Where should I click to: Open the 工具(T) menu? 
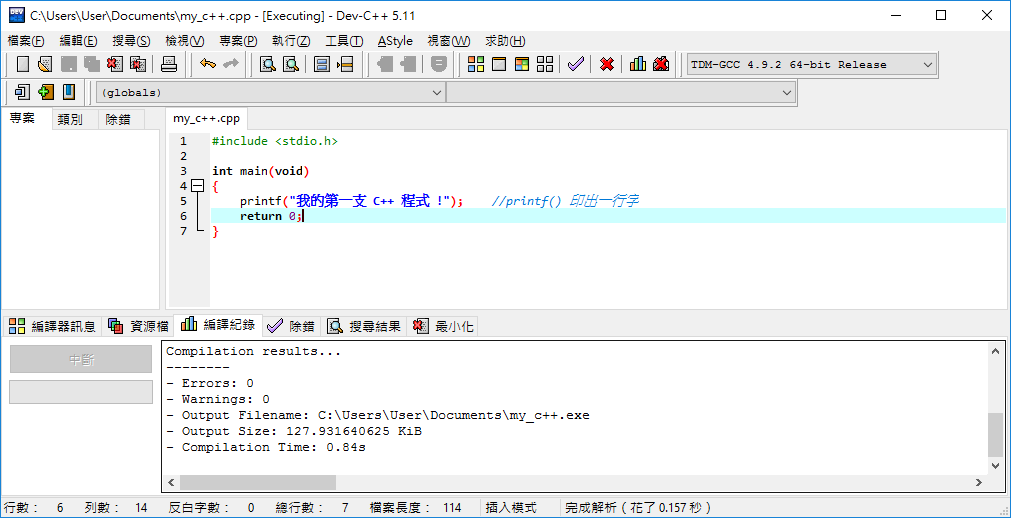pyautogui.click(x=344, y=41)
